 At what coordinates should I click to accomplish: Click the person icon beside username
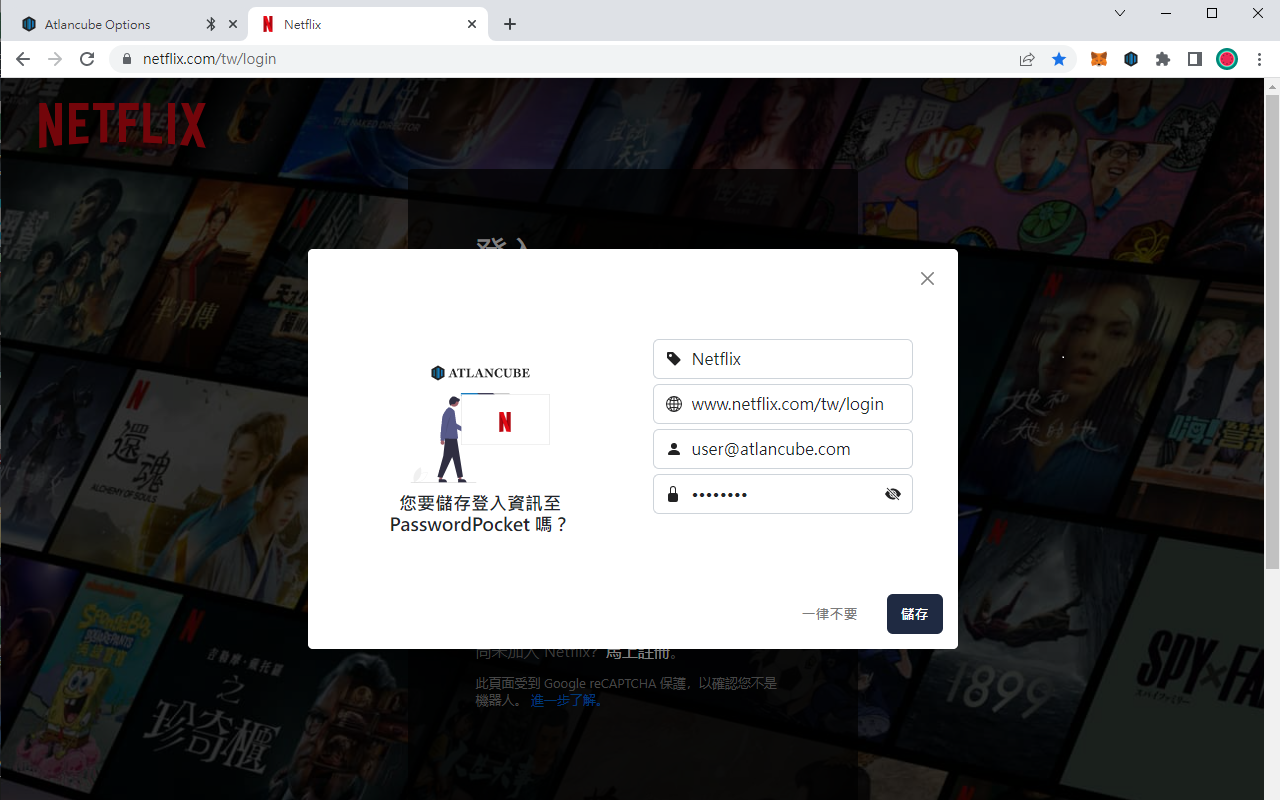point(674,449)
